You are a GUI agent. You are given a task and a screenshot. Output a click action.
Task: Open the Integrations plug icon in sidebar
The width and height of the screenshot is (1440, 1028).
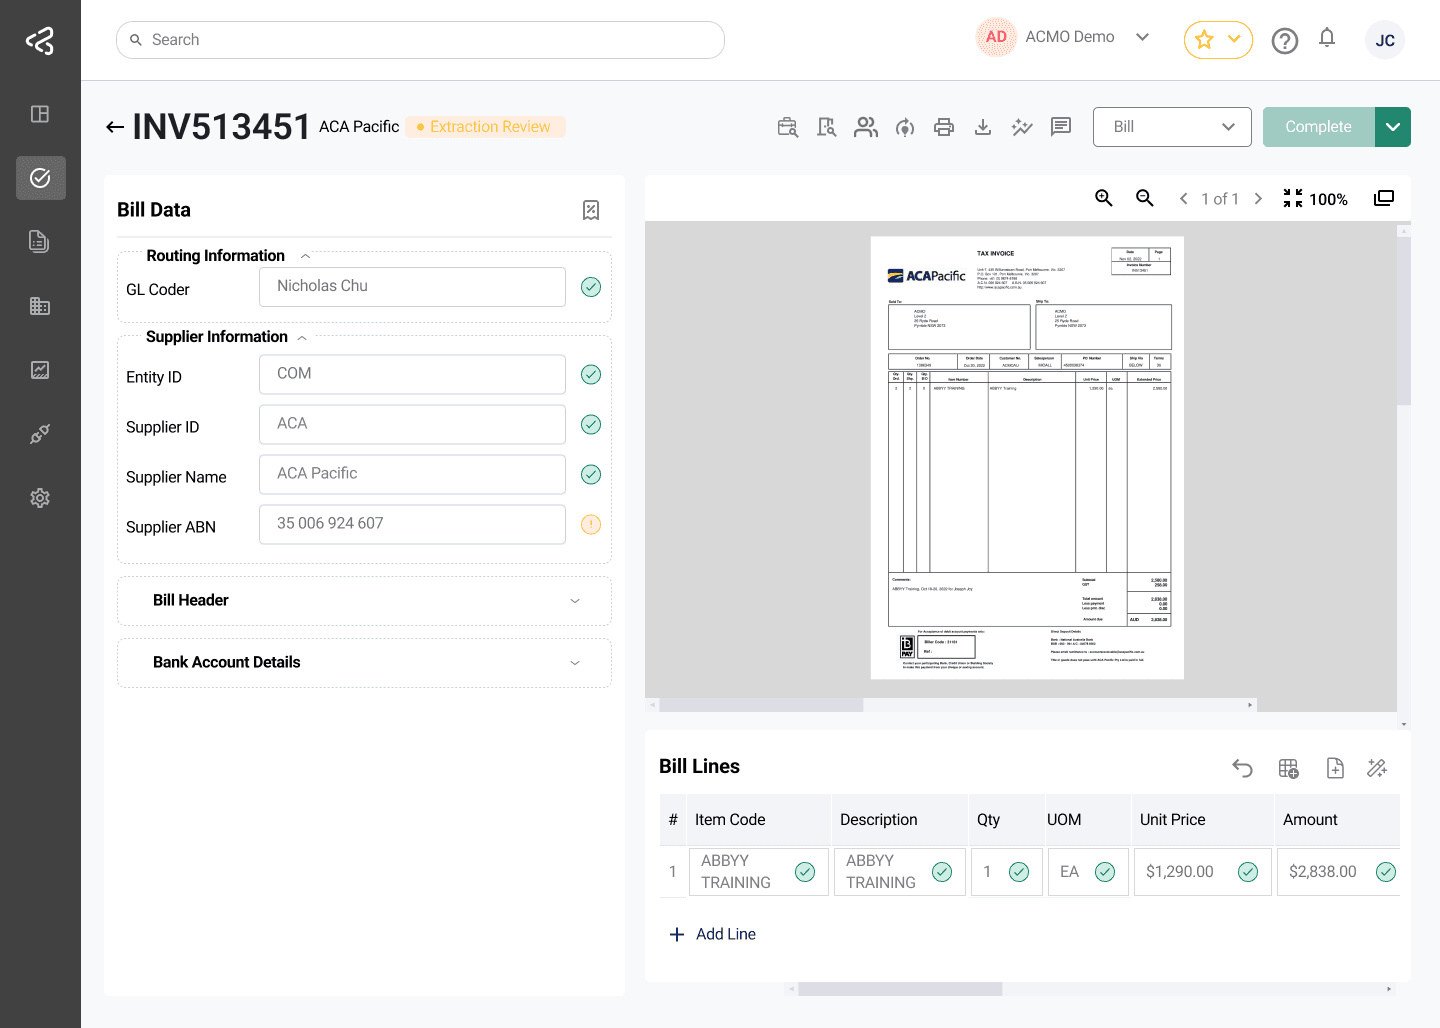(x=40, y=433)
